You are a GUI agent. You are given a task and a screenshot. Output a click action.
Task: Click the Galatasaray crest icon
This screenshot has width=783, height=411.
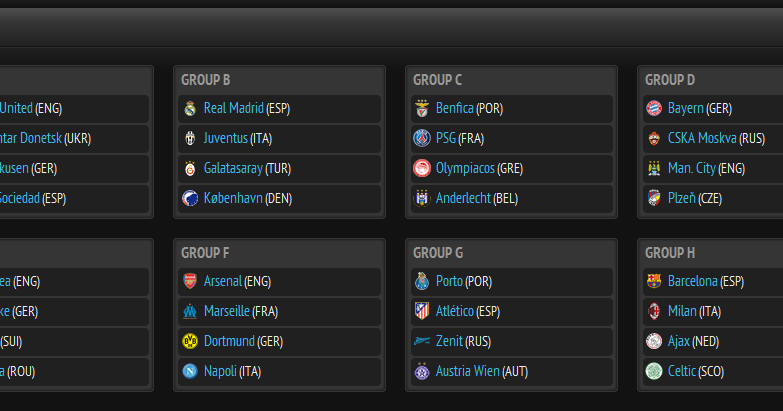[x=190, y=168]
